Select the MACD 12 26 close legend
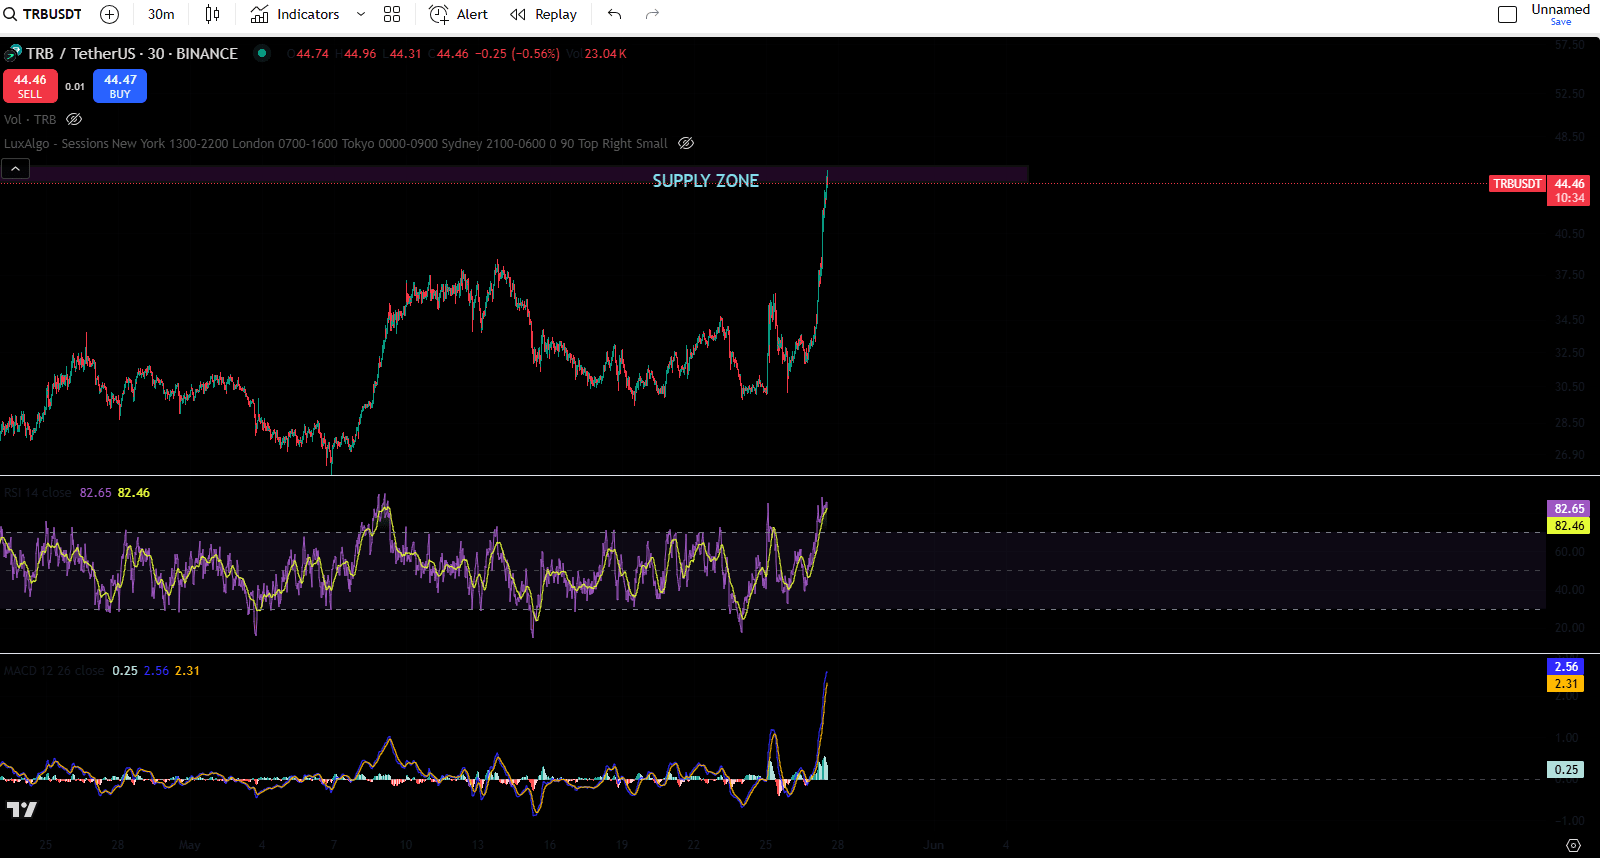 point(54,671)
